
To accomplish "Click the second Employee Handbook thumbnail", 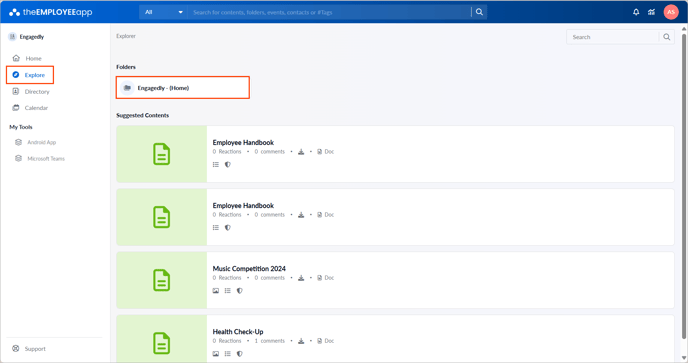I will (x=161, y=217).
